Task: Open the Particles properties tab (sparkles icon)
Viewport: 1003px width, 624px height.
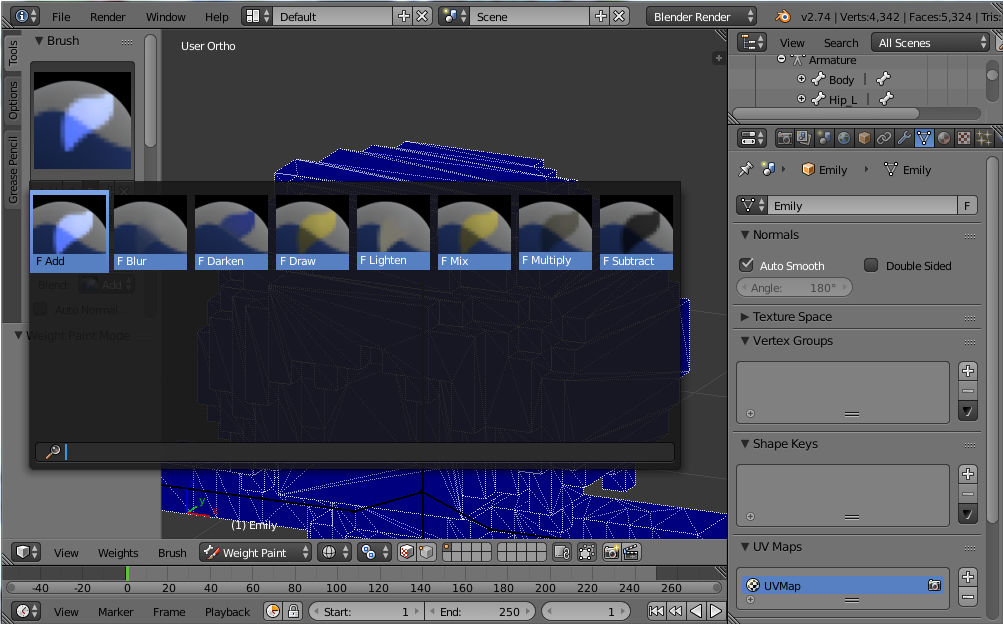Action: 983,138
